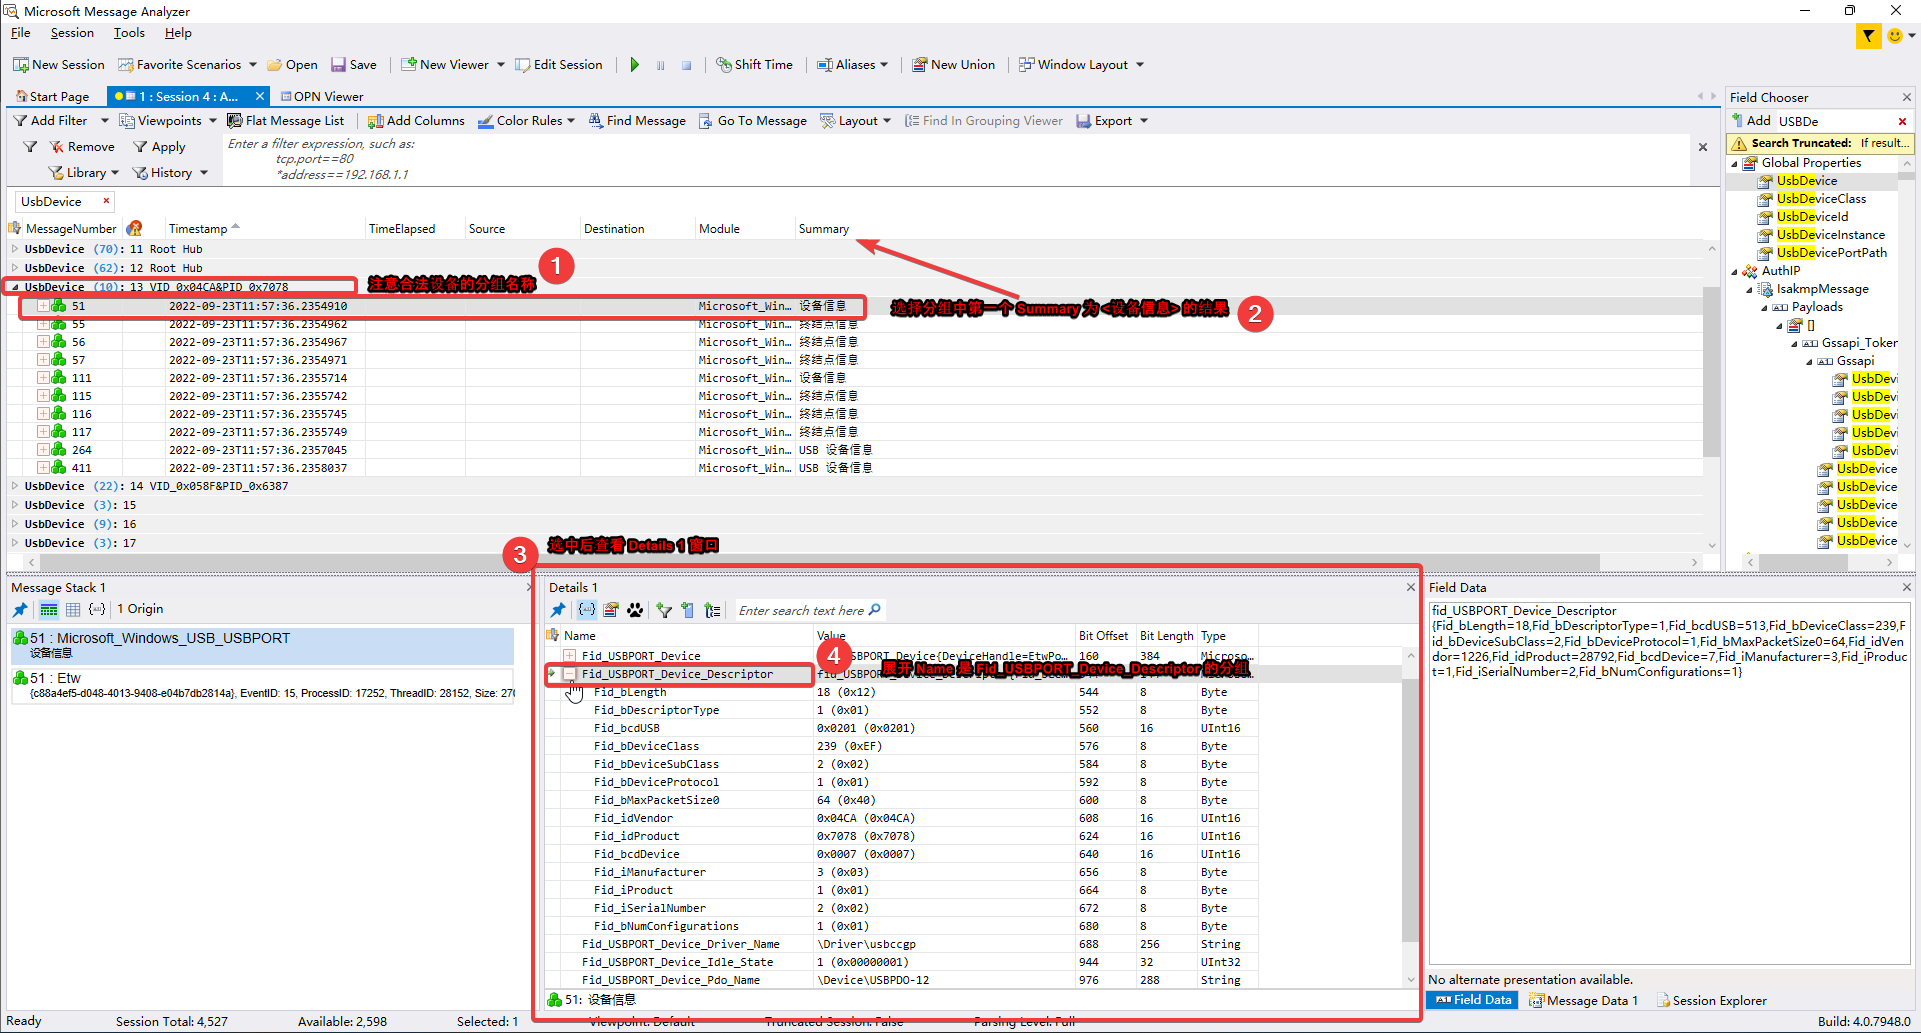Click the Details add filter funnel icon
This screenshot has width=1921, height=1033.
point(664,610)
